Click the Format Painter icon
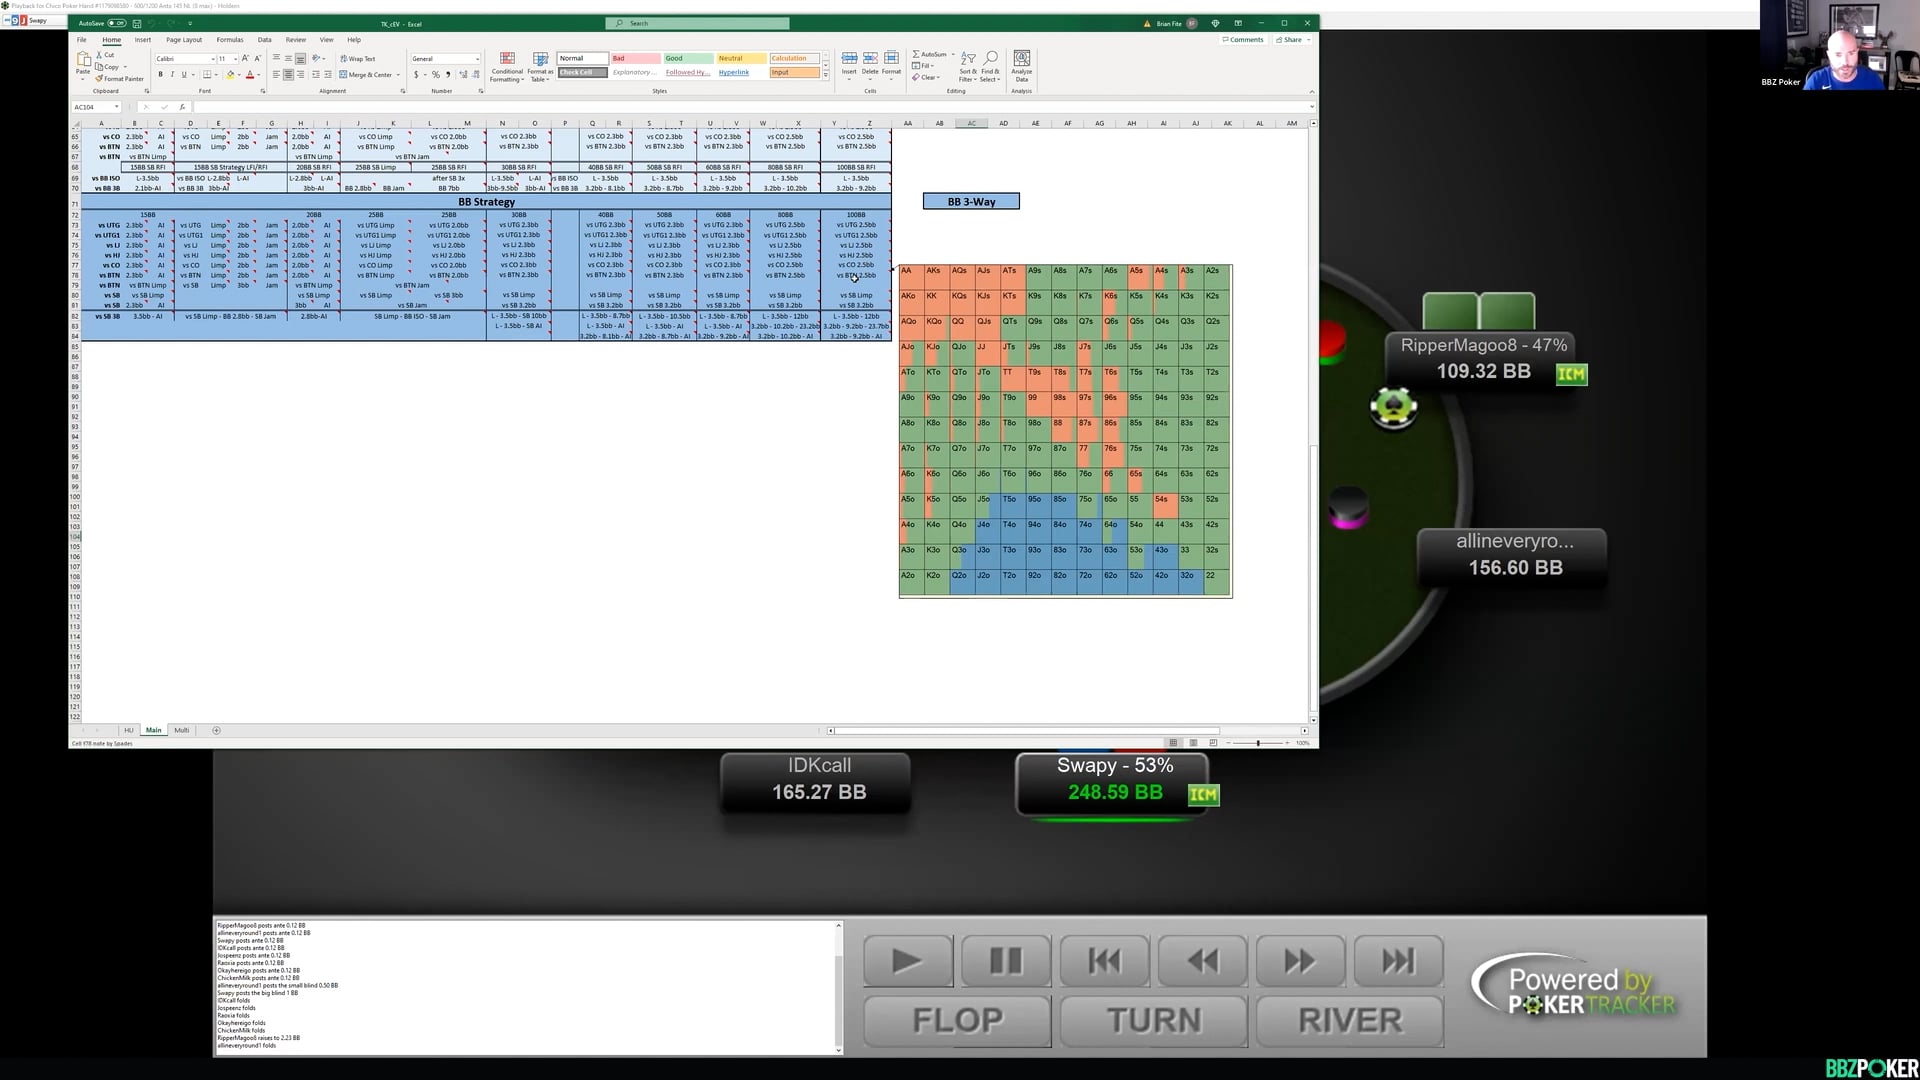1920x1080 pixels. (100, 79)
